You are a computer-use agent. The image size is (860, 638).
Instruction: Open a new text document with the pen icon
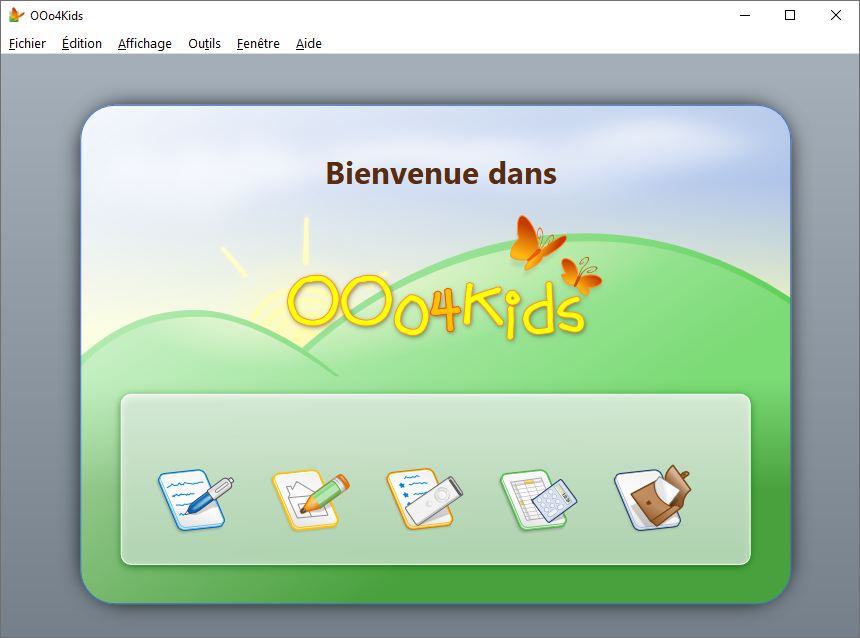point(196,499)
